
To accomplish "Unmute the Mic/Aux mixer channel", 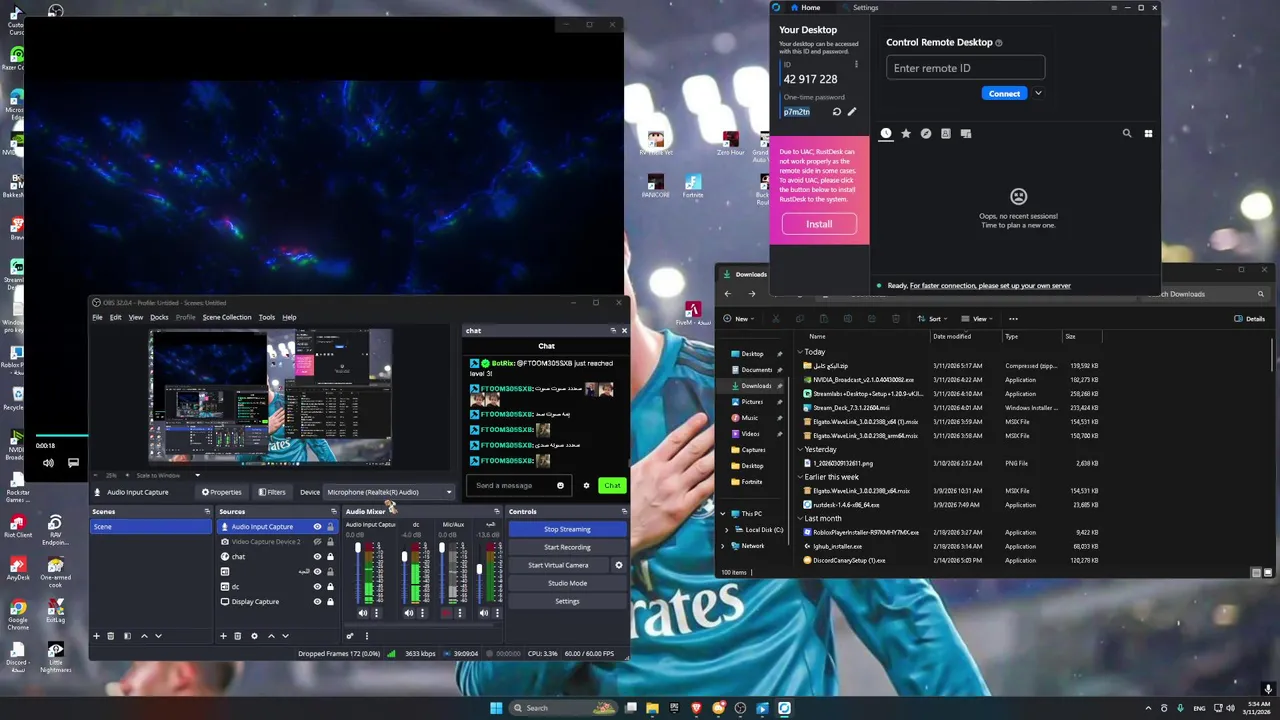I will pos(446,613).
